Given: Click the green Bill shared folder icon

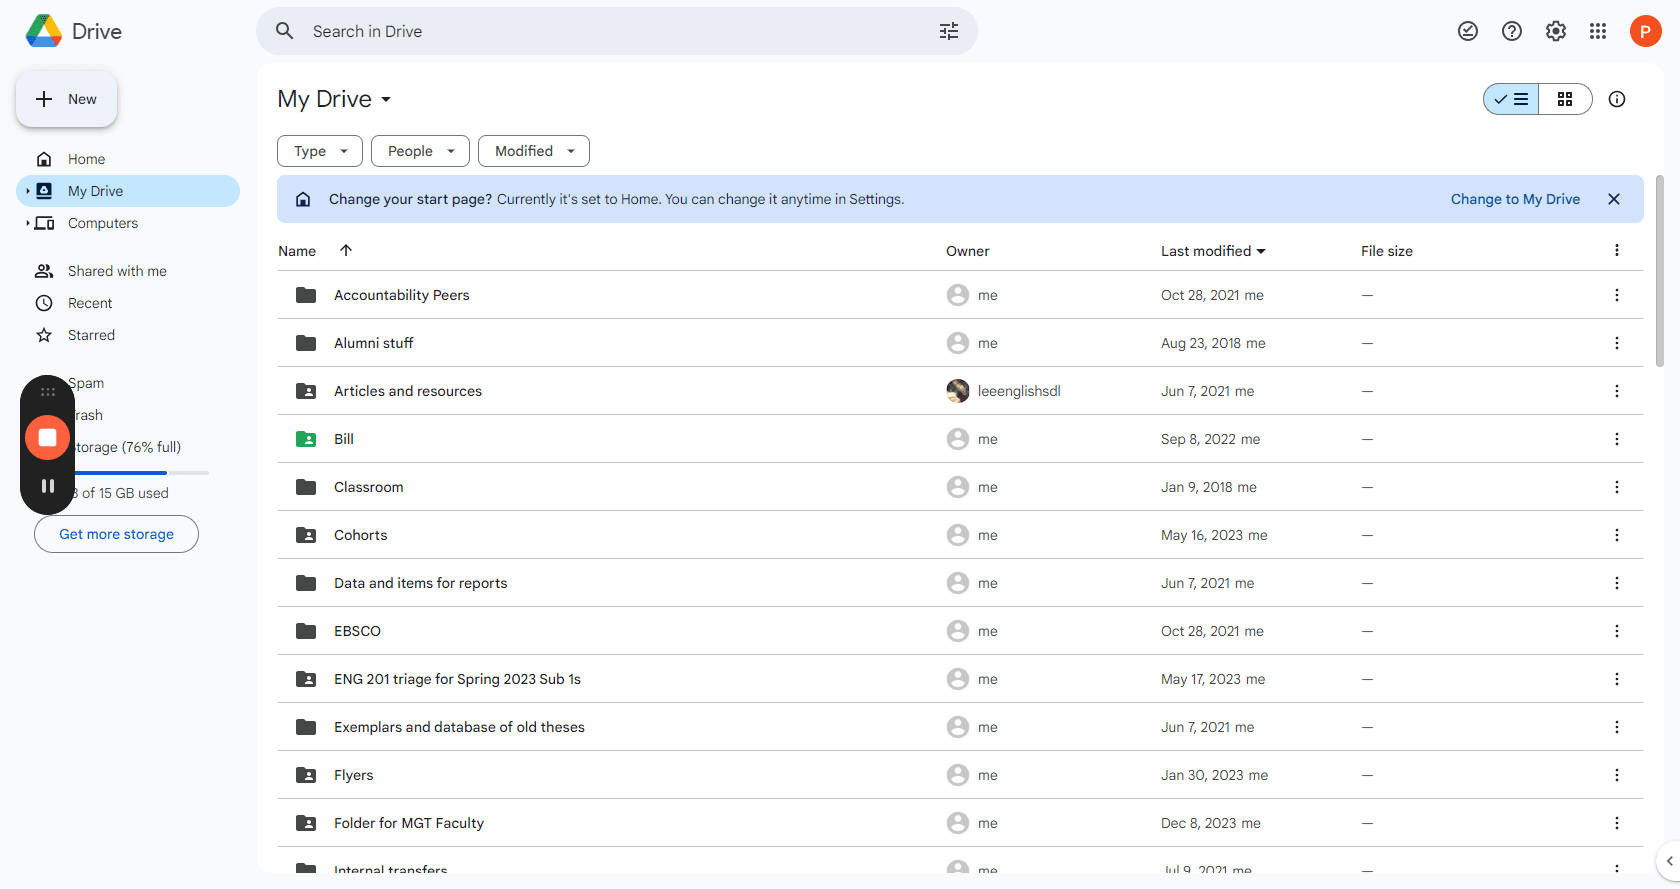Looking at the screenshot, I should pyautogui.click(x=306, y=439).
